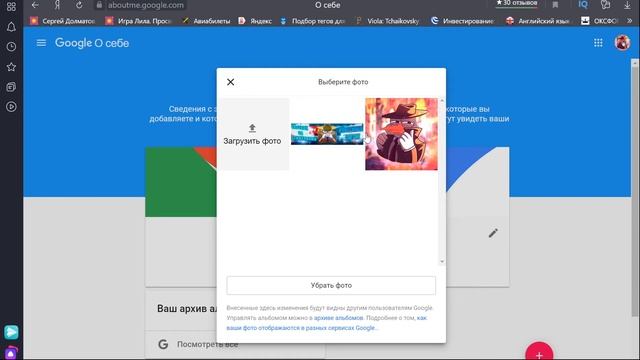Open the ОКСФОРД bookmark

tap(600, 21)
